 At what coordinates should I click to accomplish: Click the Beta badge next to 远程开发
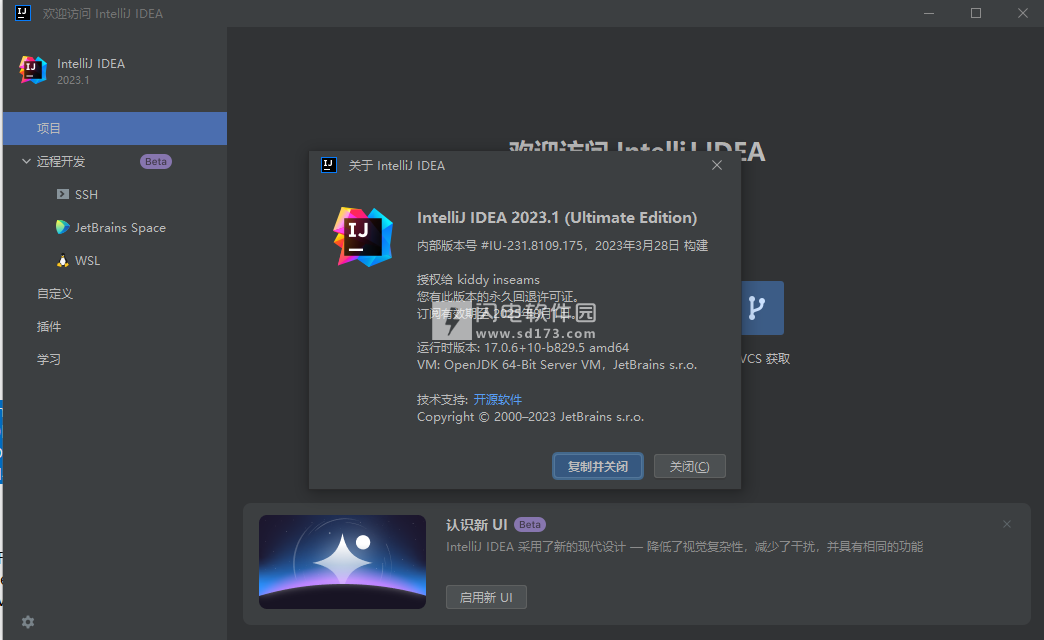click(x=156, y=161)
